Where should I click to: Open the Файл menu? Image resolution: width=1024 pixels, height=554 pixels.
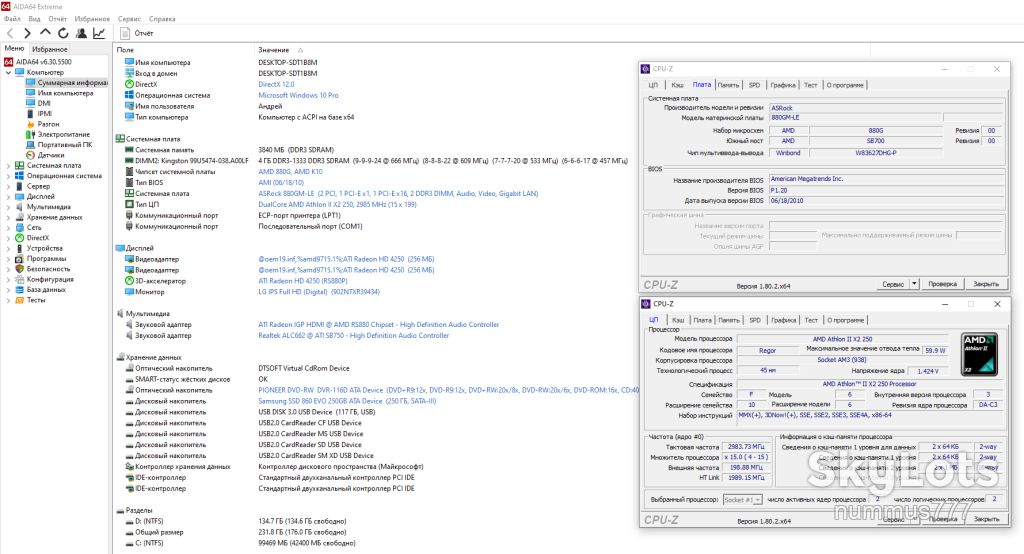12,19
